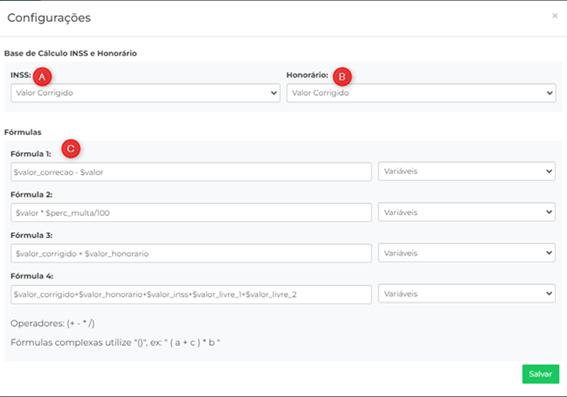Click into the Fórmula 1 input field
The height and width of the screenshot is (397, 567).
(x=191, y=172)
